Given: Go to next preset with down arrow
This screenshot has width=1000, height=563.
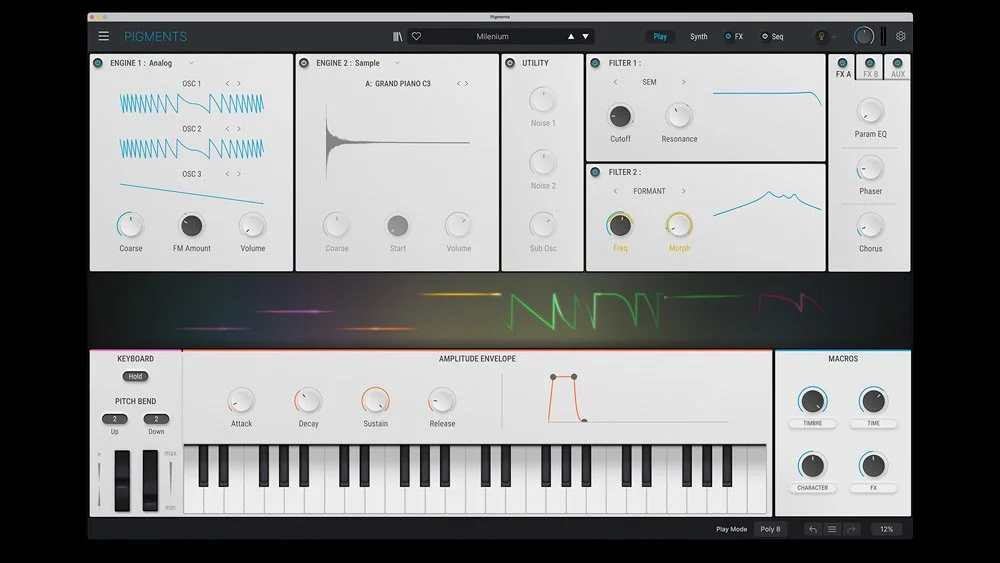Looking at the screenshot, I should pyautogui.click(x=585, y=36).
